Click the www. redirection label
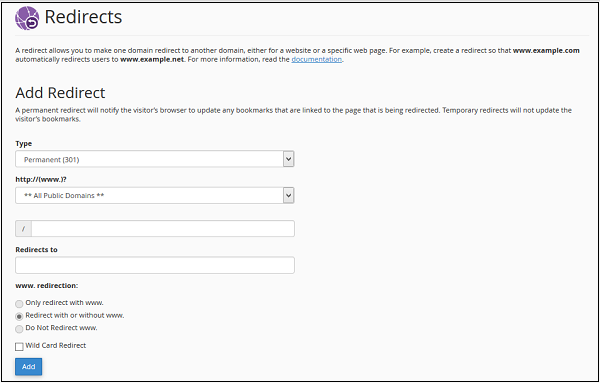The image size is (600, 383). tap(47, 286)
